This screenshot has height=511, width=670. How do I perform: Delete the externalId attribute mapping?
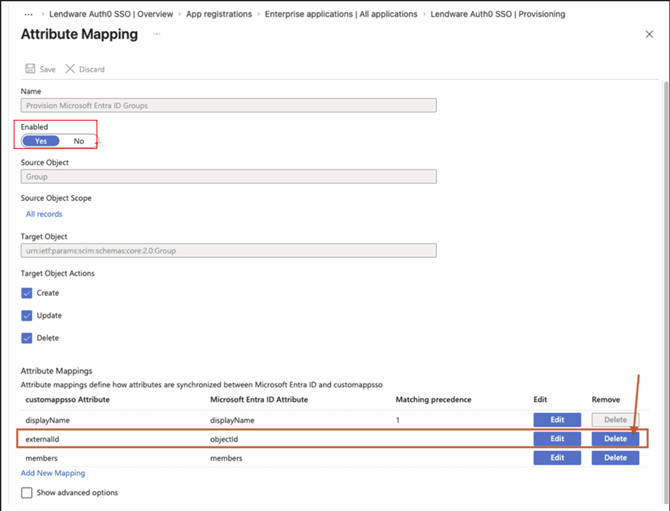(615, 438)
